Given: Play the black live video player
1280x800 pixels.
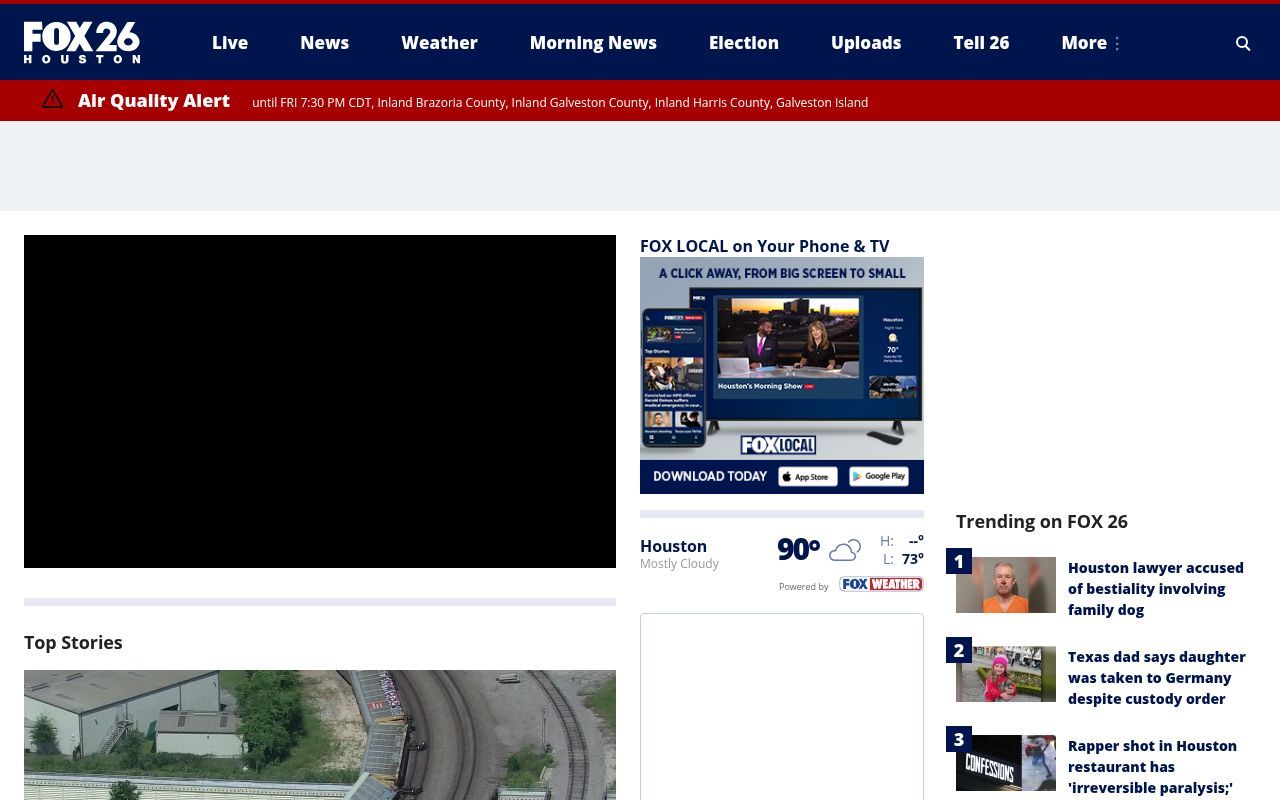Looking at the screenshot, I should pyautogui.click(x=320, y=401).
